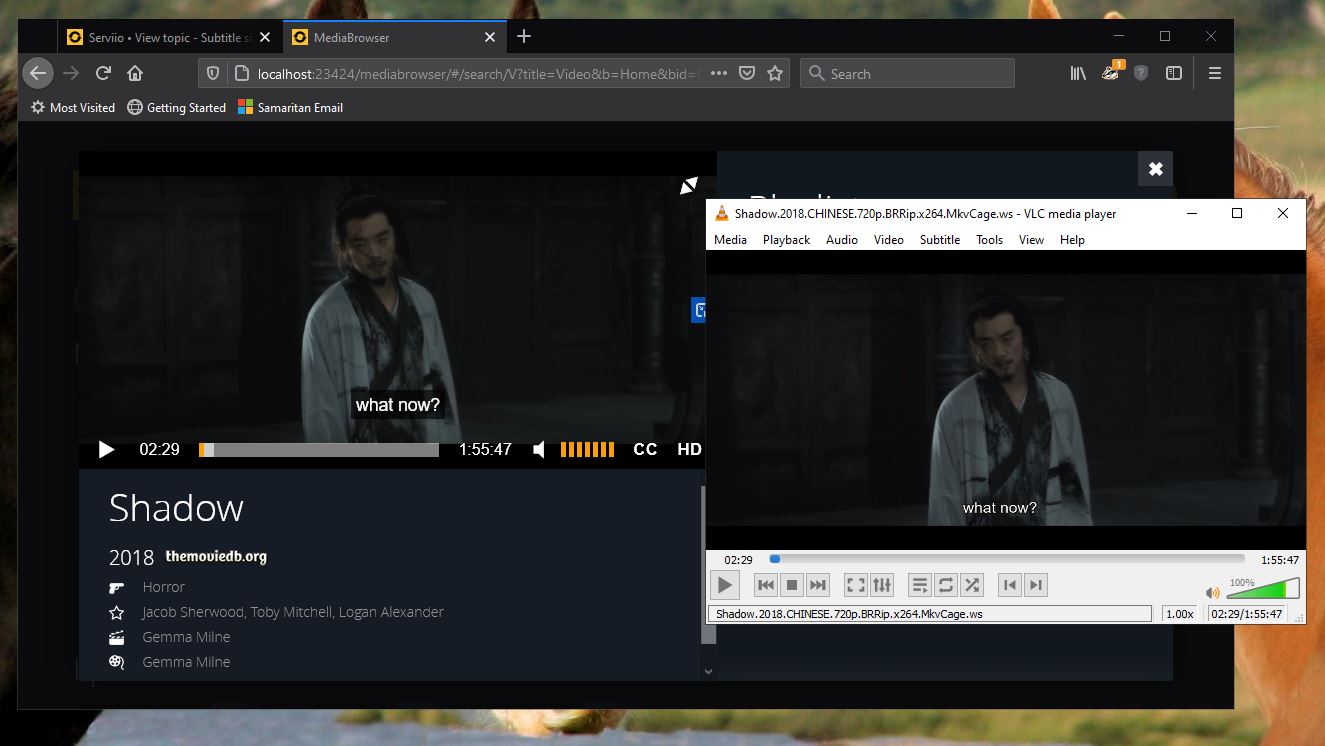Screen dimensions: 1325x746
Task: Toggle VLC fullscreen mode
Action: [855, 585]
